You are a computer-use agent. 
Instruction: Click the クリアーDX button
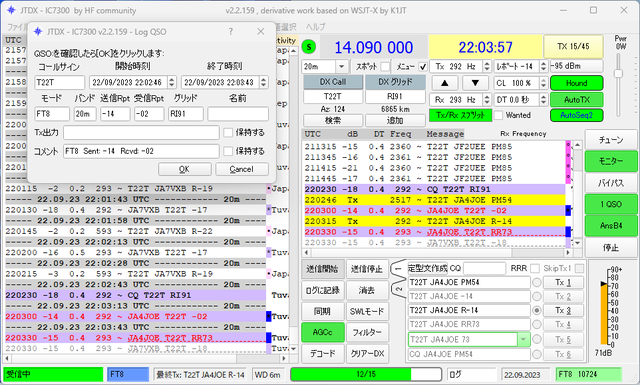(x=367, y=354)
